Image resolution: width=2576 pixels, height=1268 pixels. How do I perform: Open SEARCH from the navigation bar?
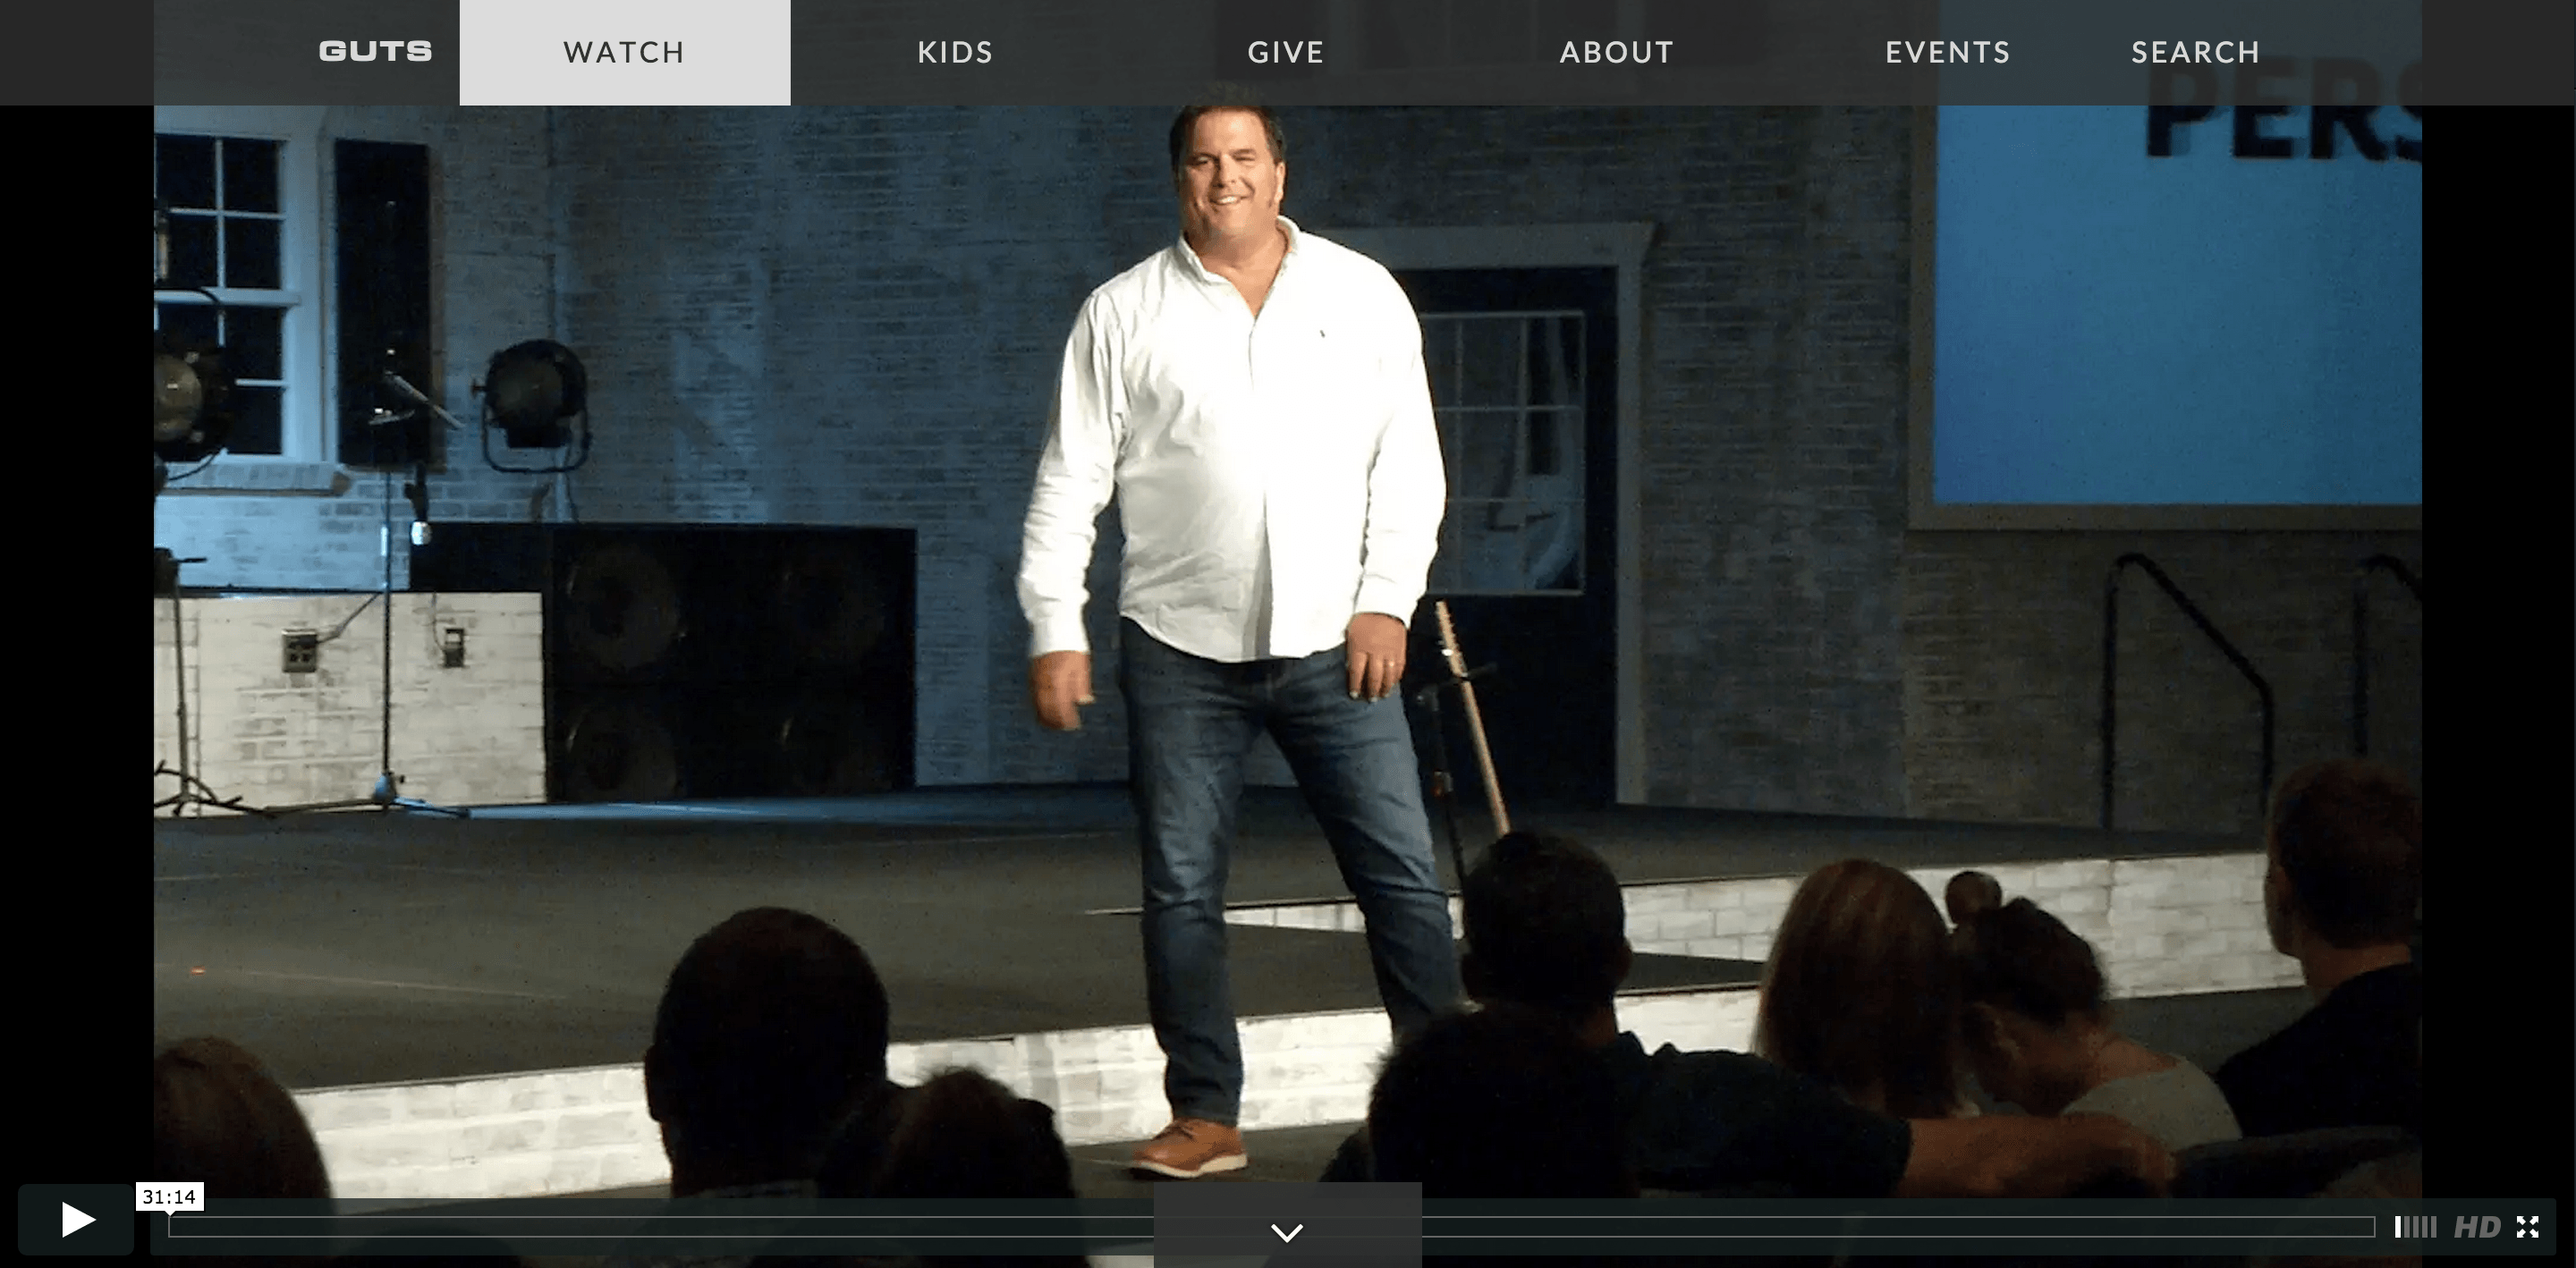tap(2195, 52)
